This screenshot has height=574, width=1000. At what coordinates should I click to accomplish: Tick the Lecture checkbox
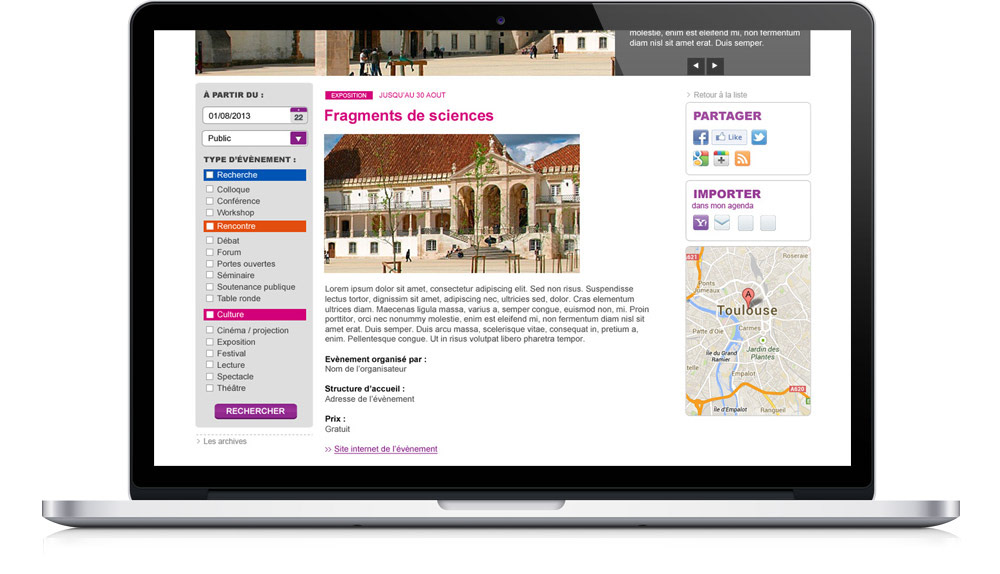(x=209, y=365)
